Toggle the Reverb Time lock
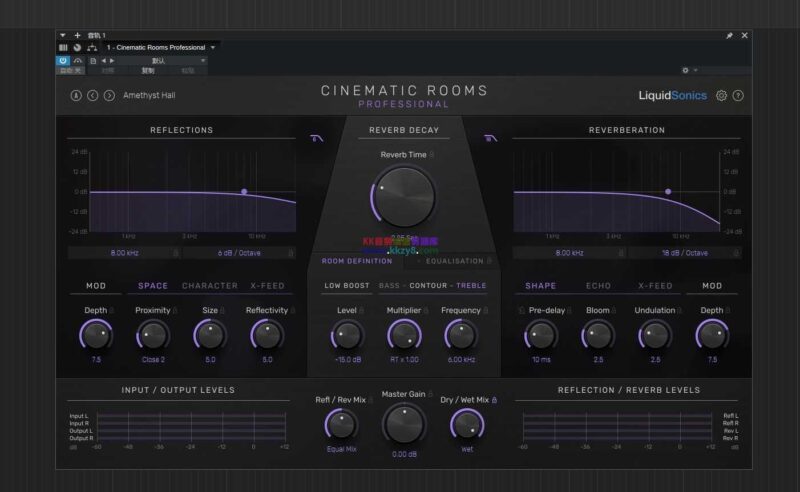 [x=432, y=155]
